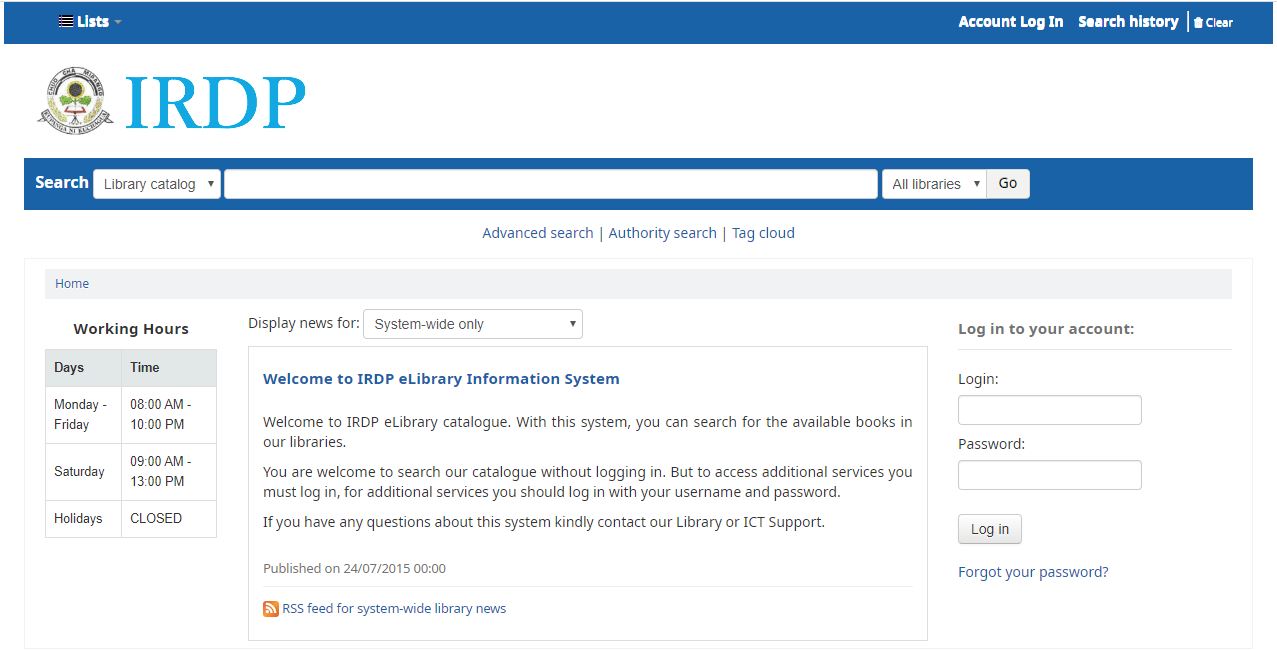
Task: Open Search history page
Action: [1127, 22]
